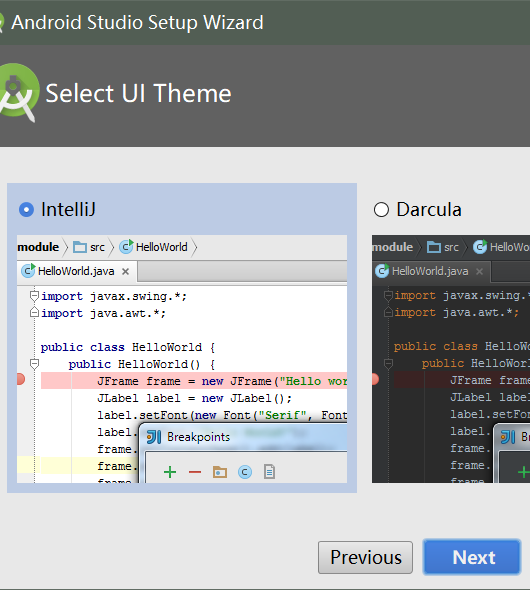Close the HelloWorld.java tab in Darcula preview
Viewport: 530px width, 590px height.
pyautogui.click(x=479, y=271)
